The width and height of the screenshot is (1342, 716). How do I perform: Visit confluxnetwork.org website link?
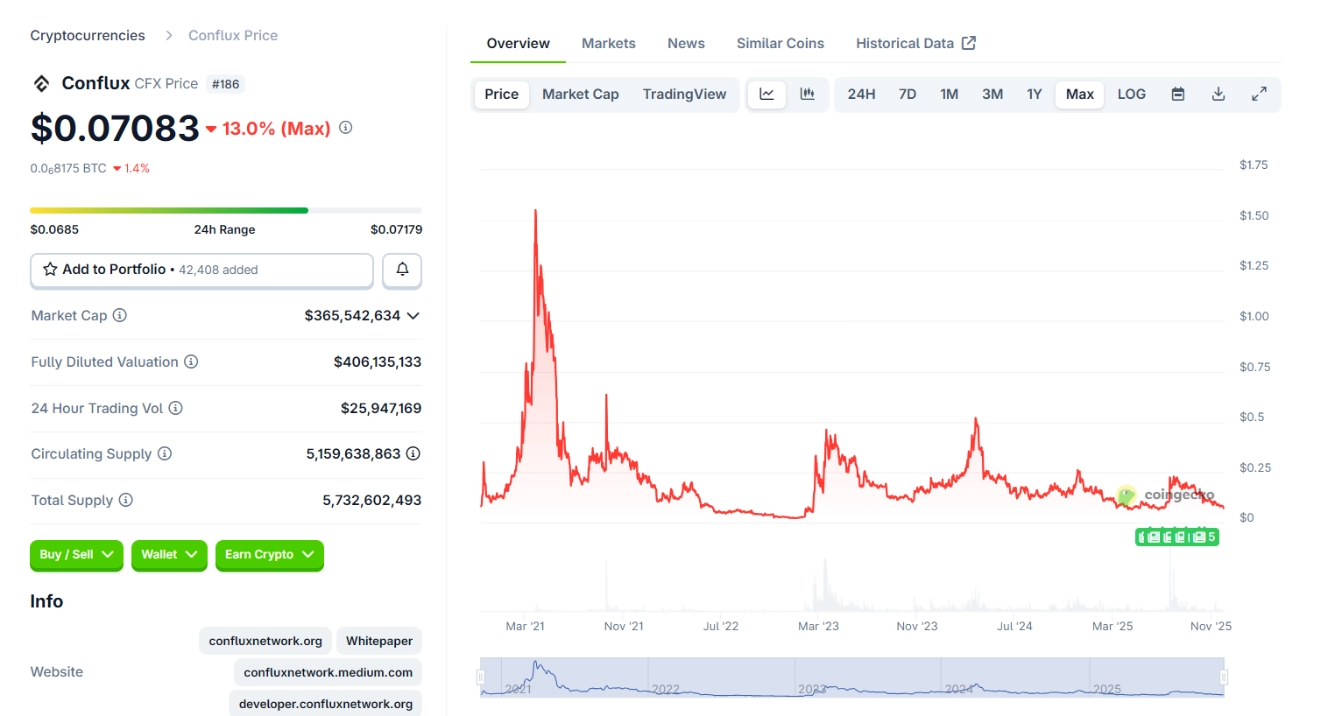(264, 640)
